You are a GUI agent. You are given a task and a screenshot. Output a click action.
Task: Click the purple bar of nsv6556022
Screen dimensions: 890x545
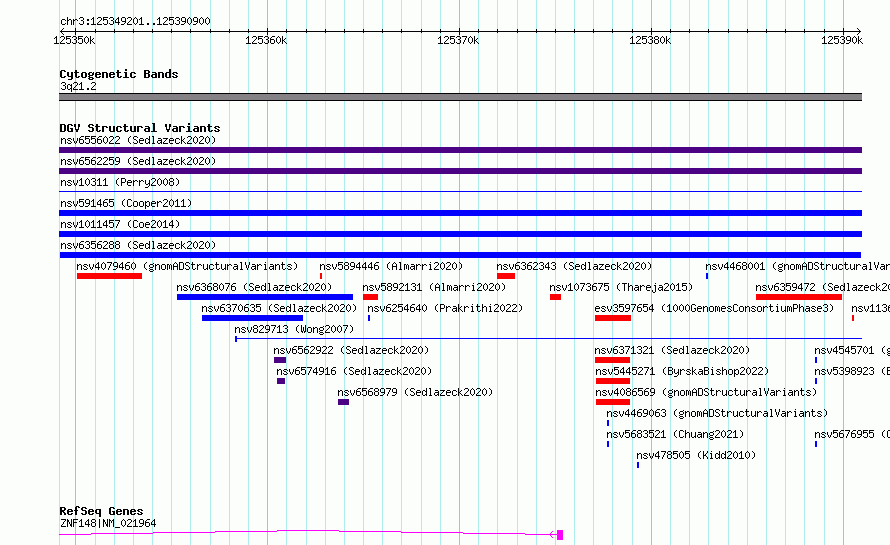click(x=460, y=150)
